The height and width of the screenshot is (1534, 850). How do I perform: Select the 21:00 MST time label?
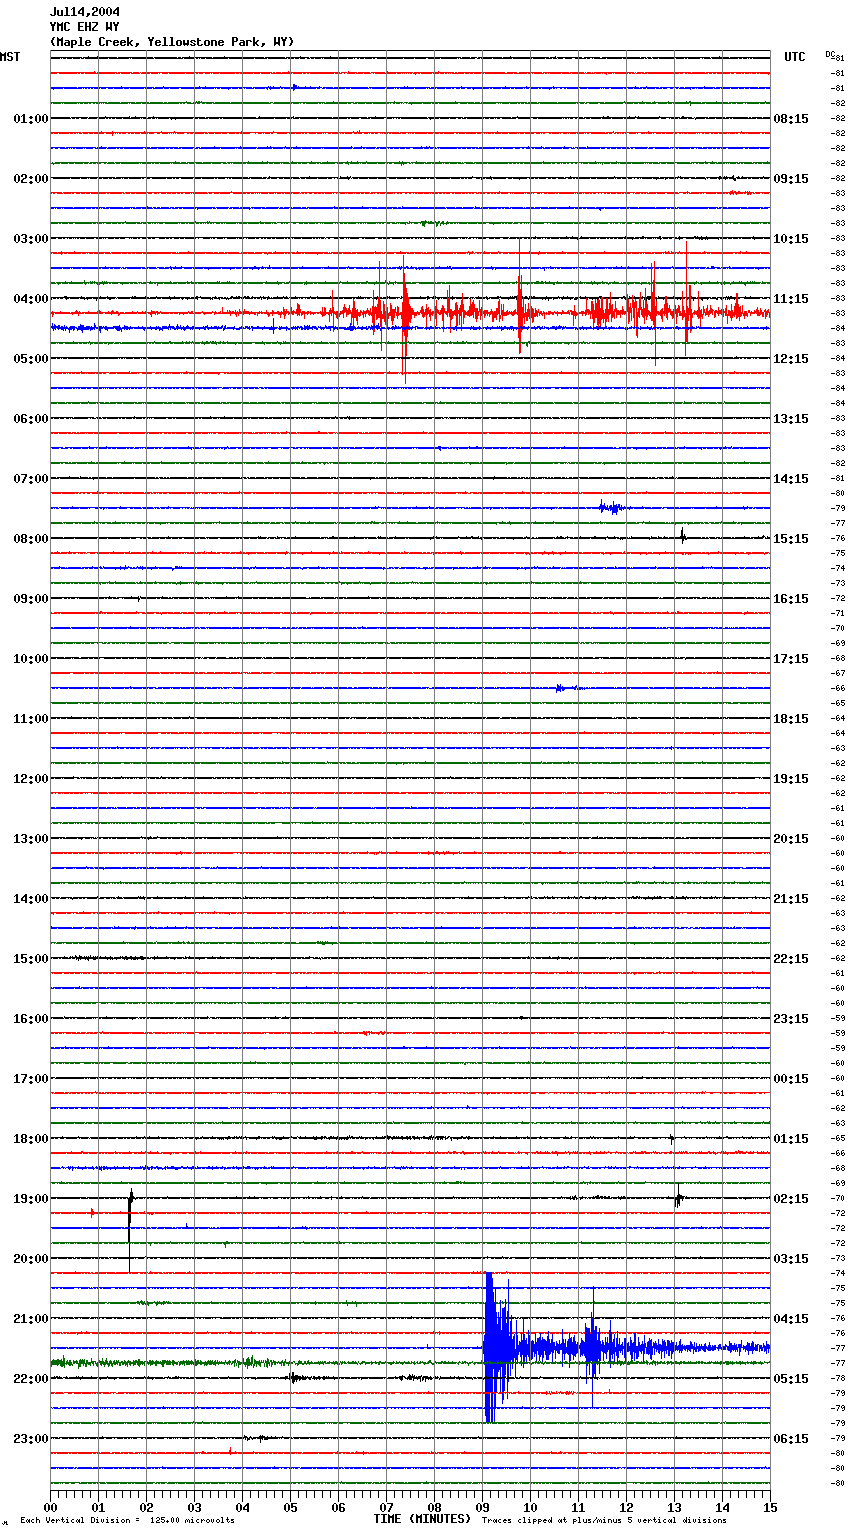[x=31, y=1319]
